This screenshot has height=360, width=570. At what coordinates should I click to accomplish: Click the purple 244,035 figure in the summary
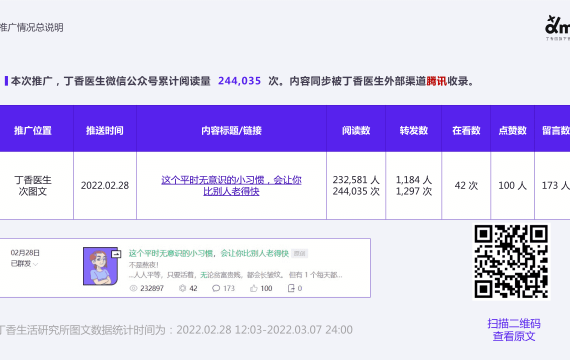click(240, 81)
